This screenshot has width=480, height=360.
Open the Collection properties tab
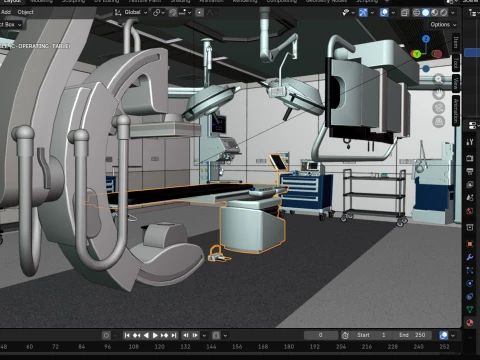click(x=470, y=227)
